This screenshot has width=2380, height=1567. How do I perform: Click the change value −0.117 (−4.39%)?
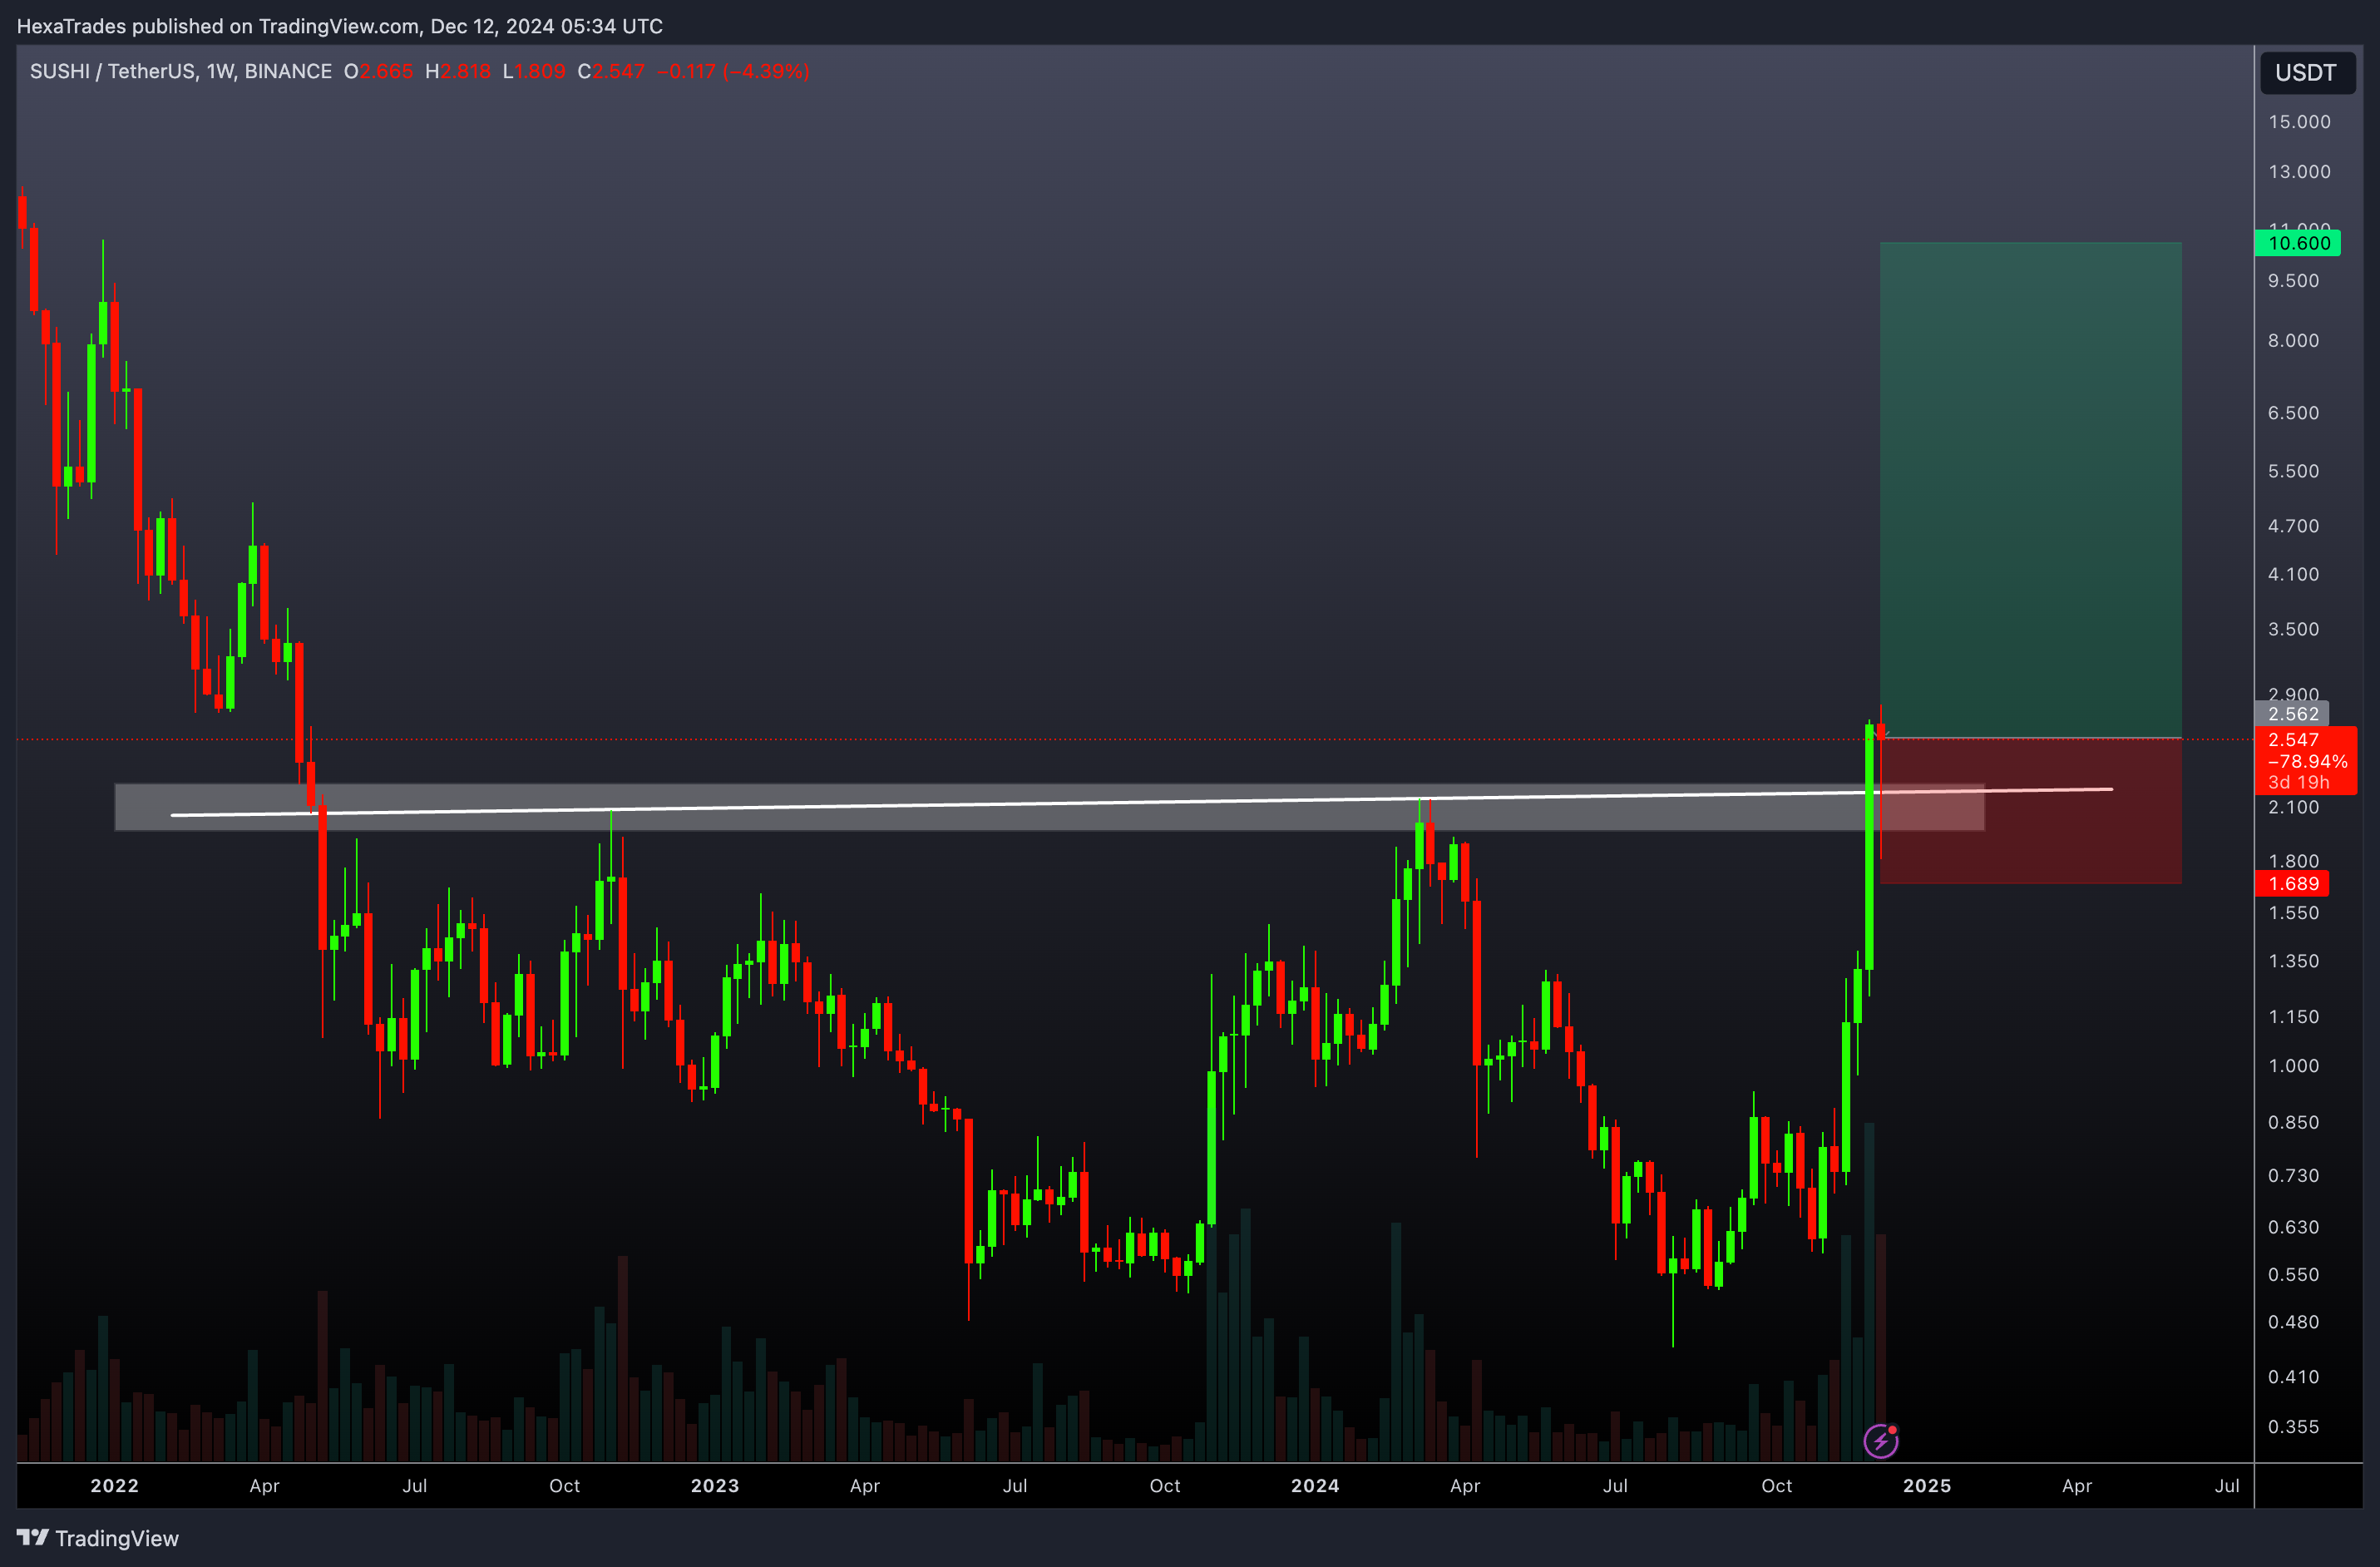(x=733, y=71)
